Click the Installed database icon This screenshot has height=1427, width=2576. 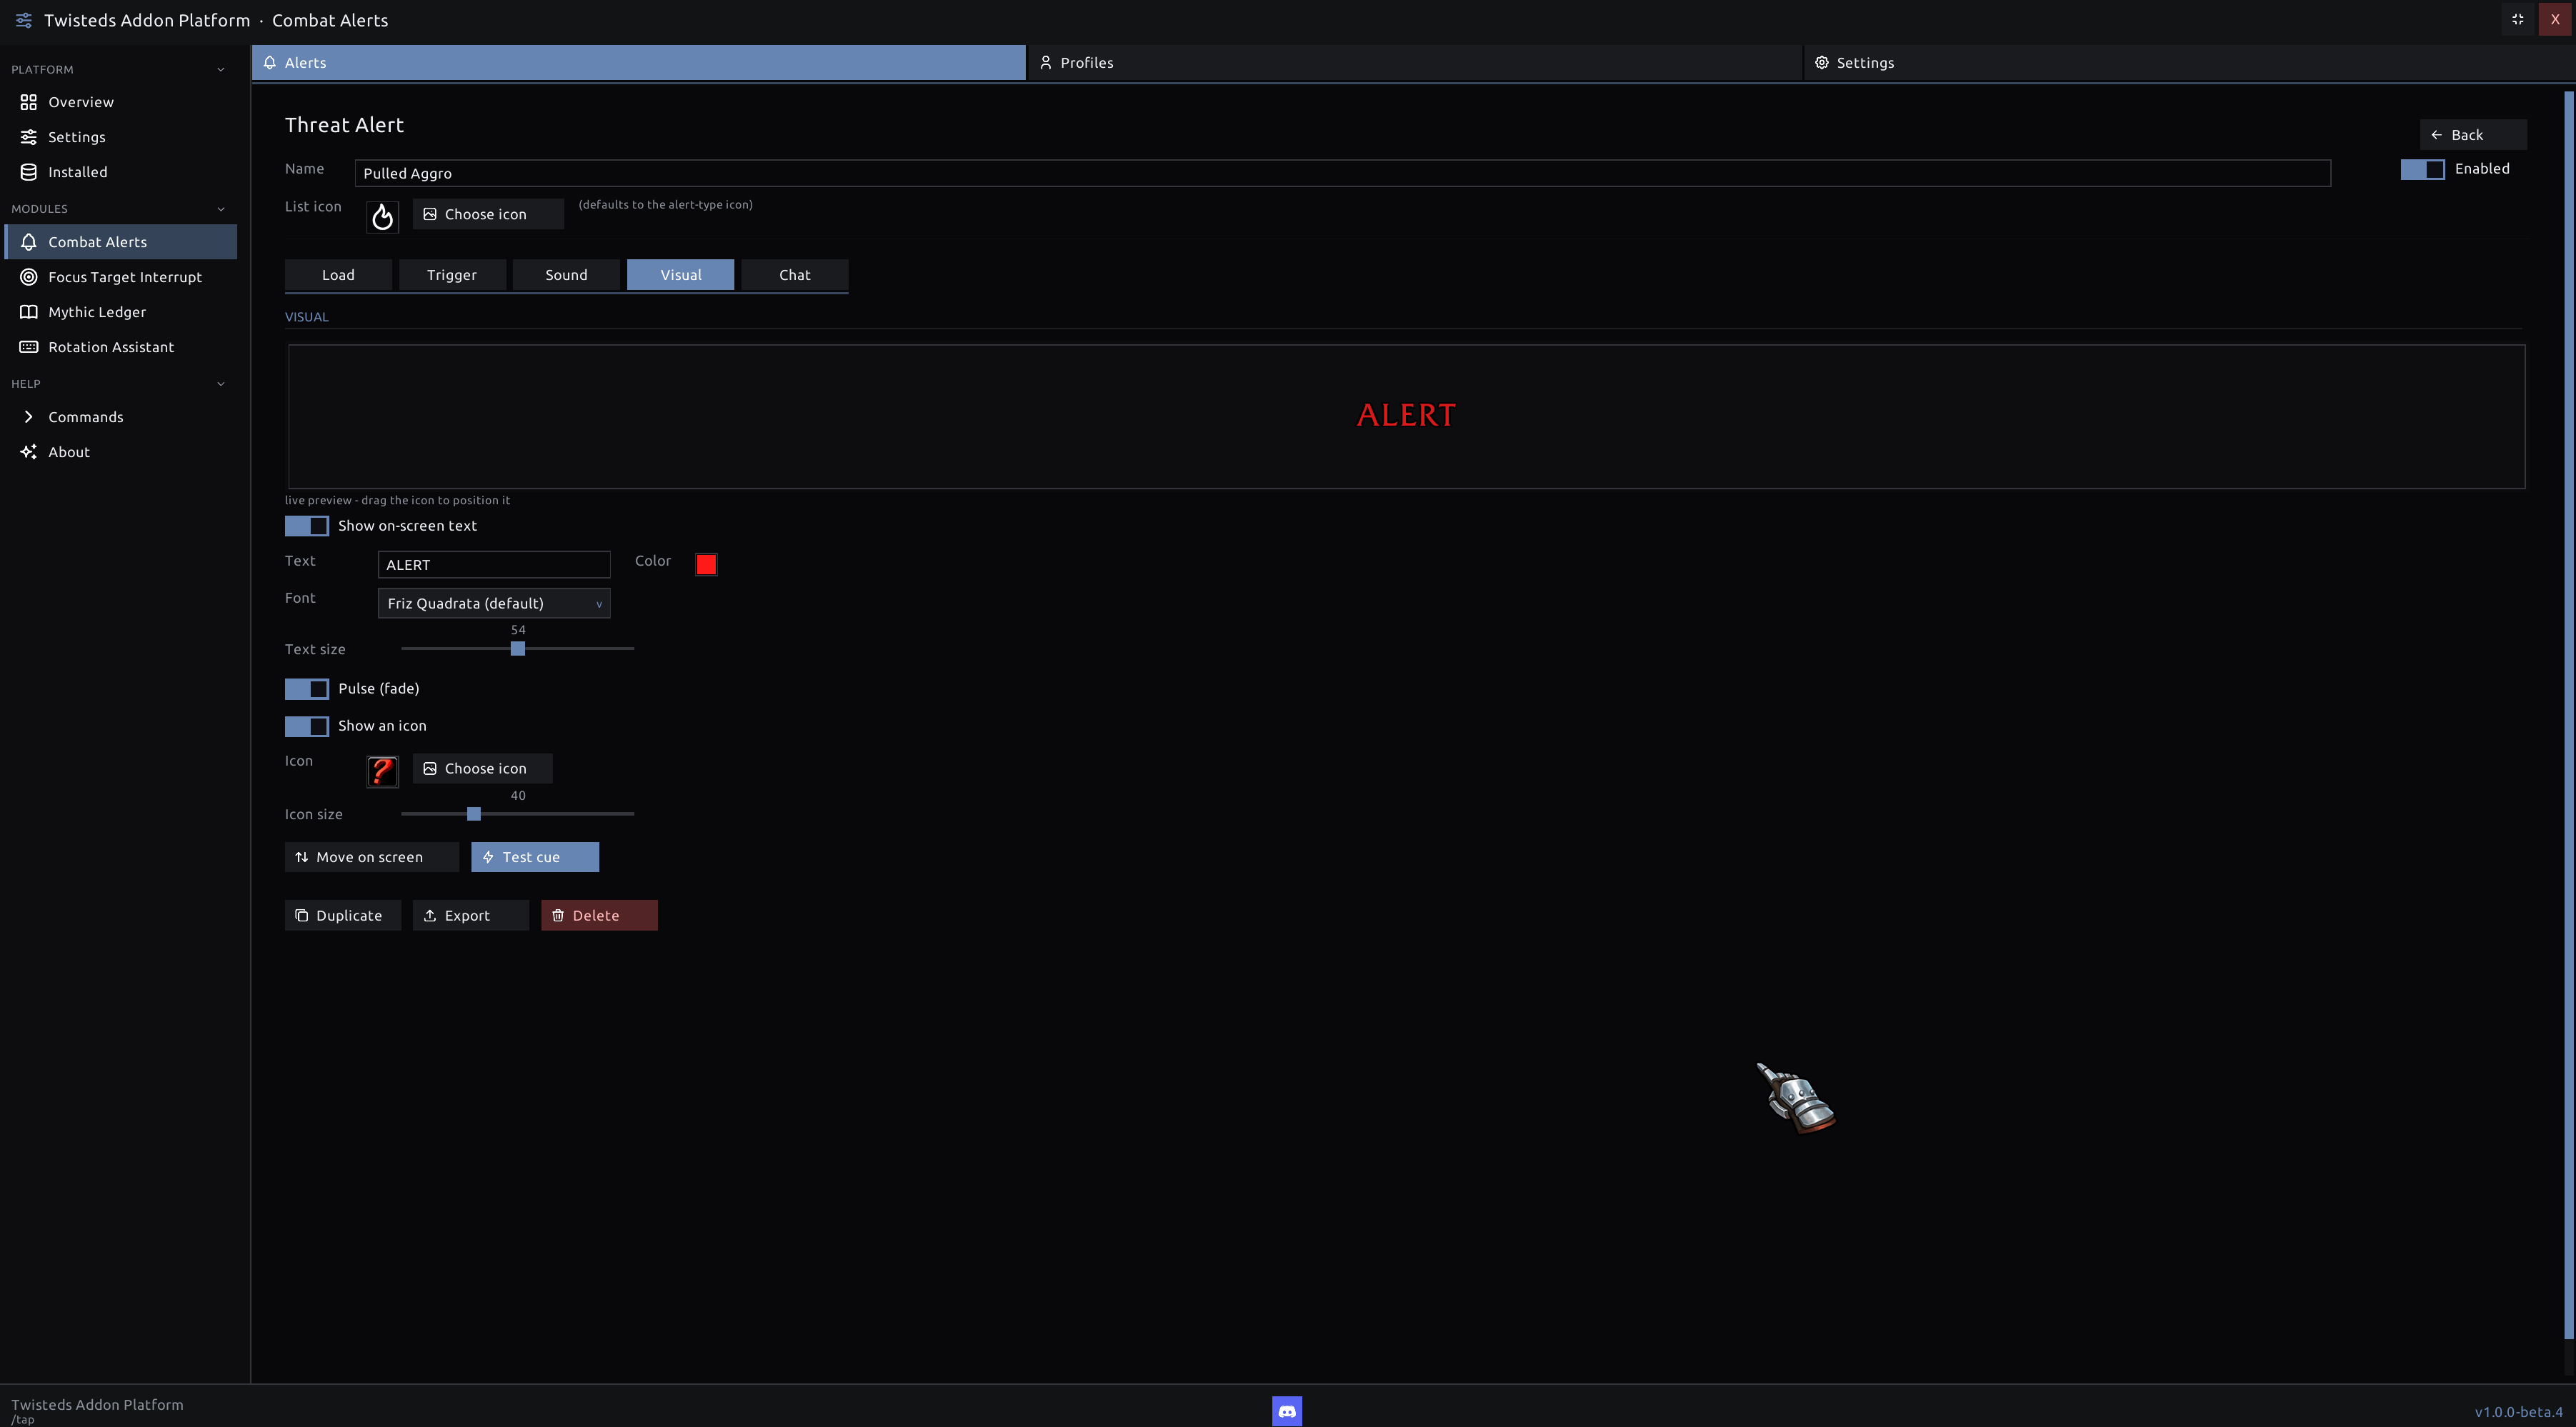click(x=29, y=172)
